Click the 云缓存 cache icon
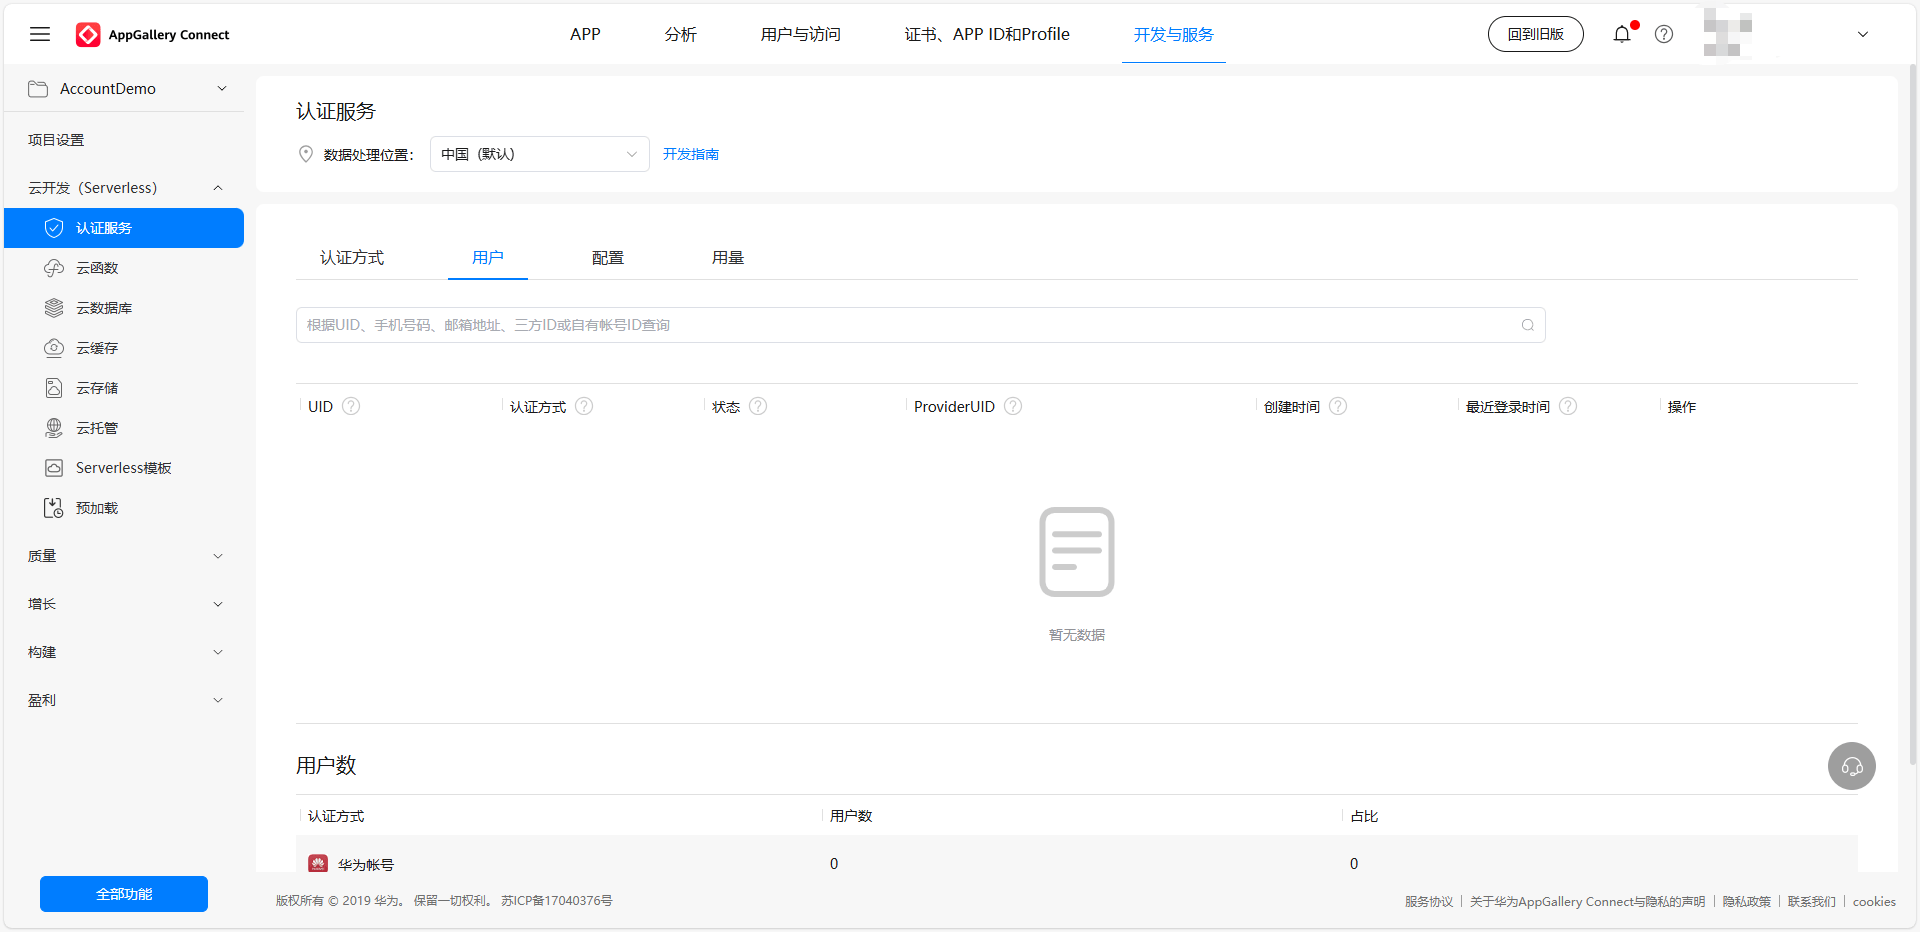Screen dimensions: 1920x932 (54, 348)
